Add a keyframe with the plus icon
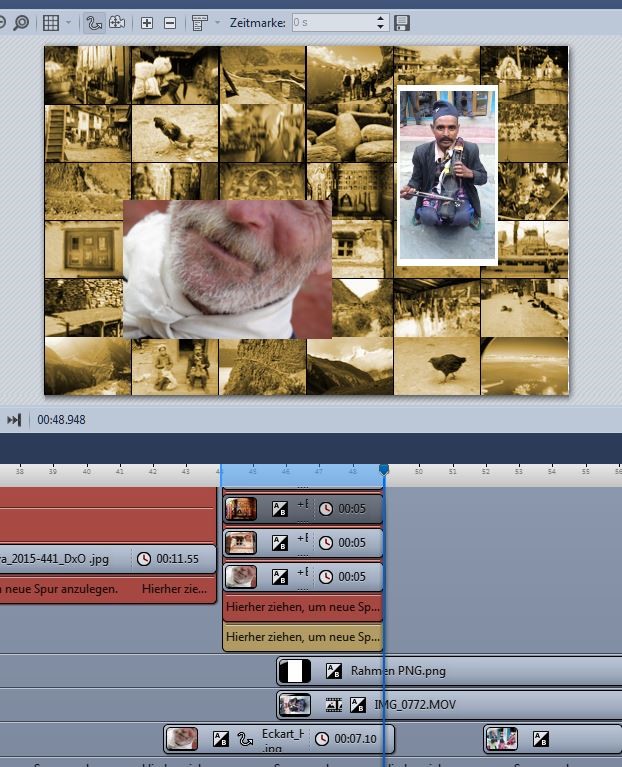The height and width of the screenshot is (767, 622). [147, 22]
